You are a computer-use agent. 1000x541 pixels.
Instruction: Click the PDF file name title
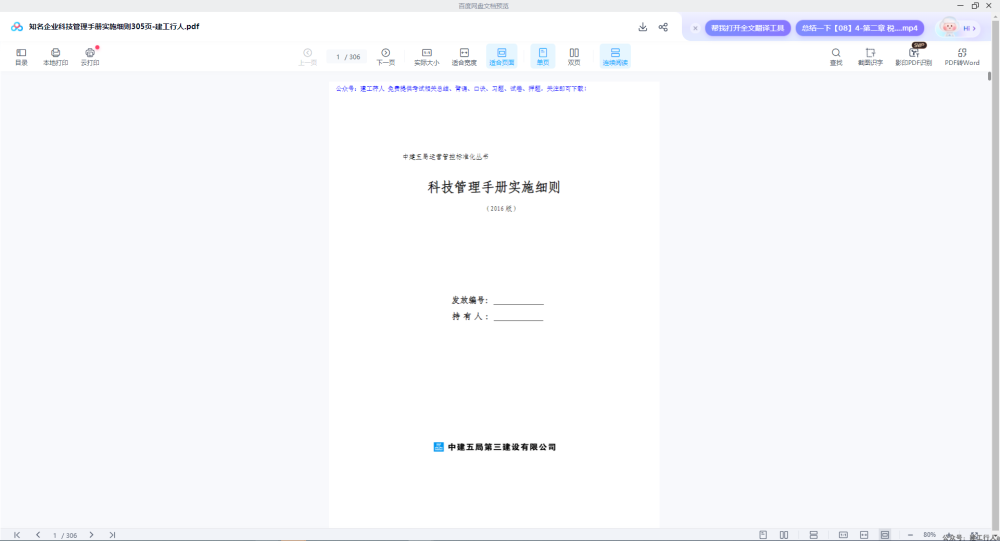coord(114,27)
